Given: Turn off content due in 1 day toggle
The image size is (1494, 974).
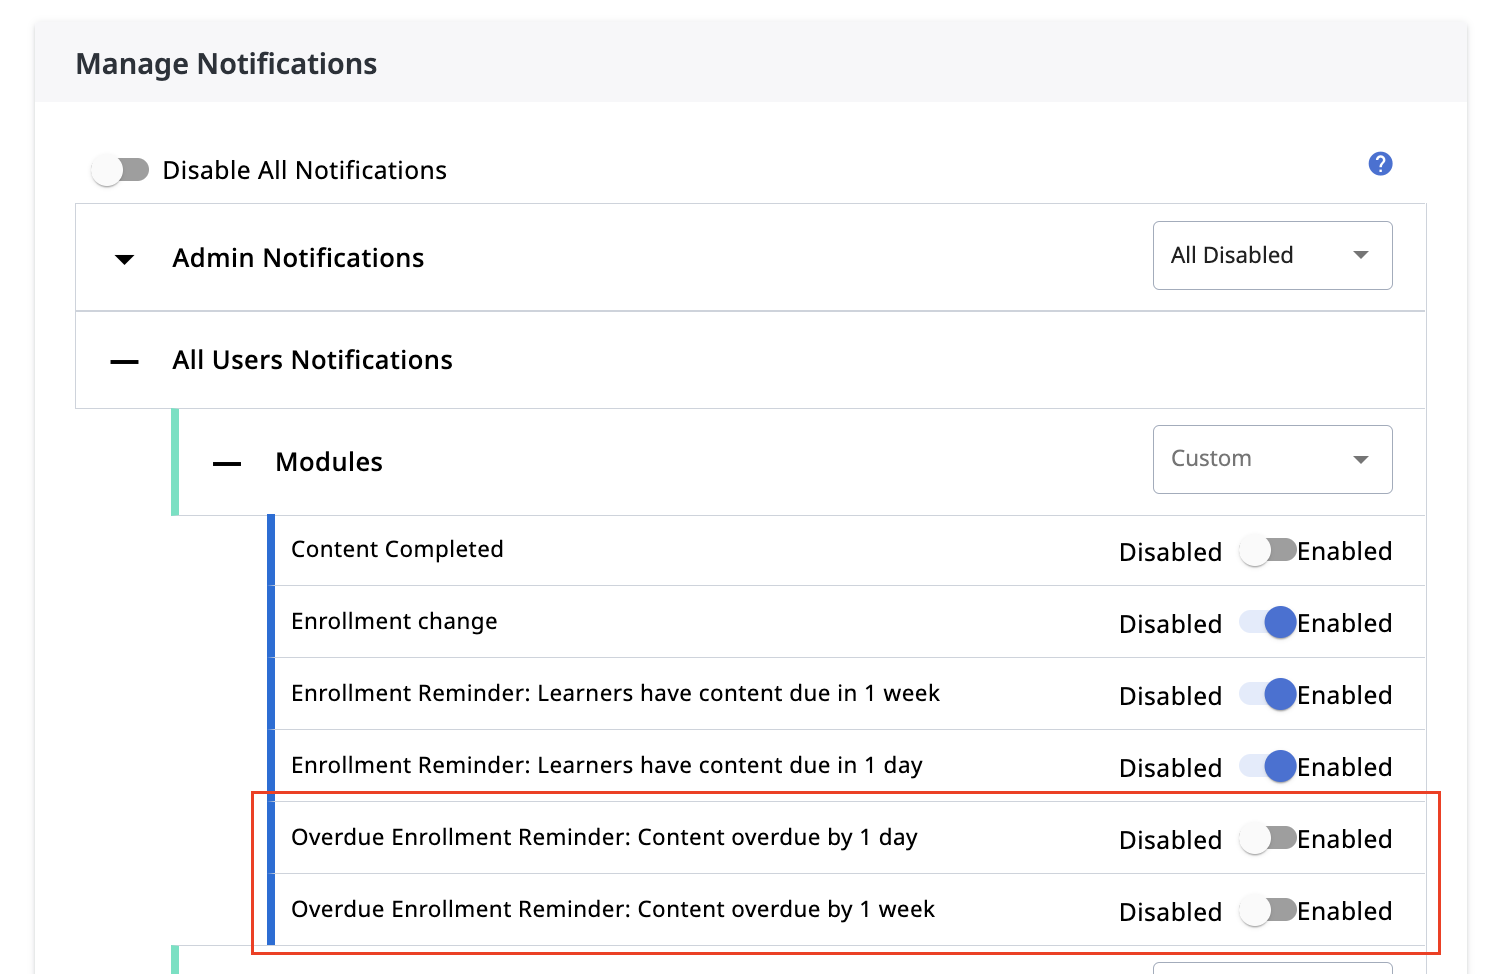Looking at the screenshot, I should tap(1268, 767).
